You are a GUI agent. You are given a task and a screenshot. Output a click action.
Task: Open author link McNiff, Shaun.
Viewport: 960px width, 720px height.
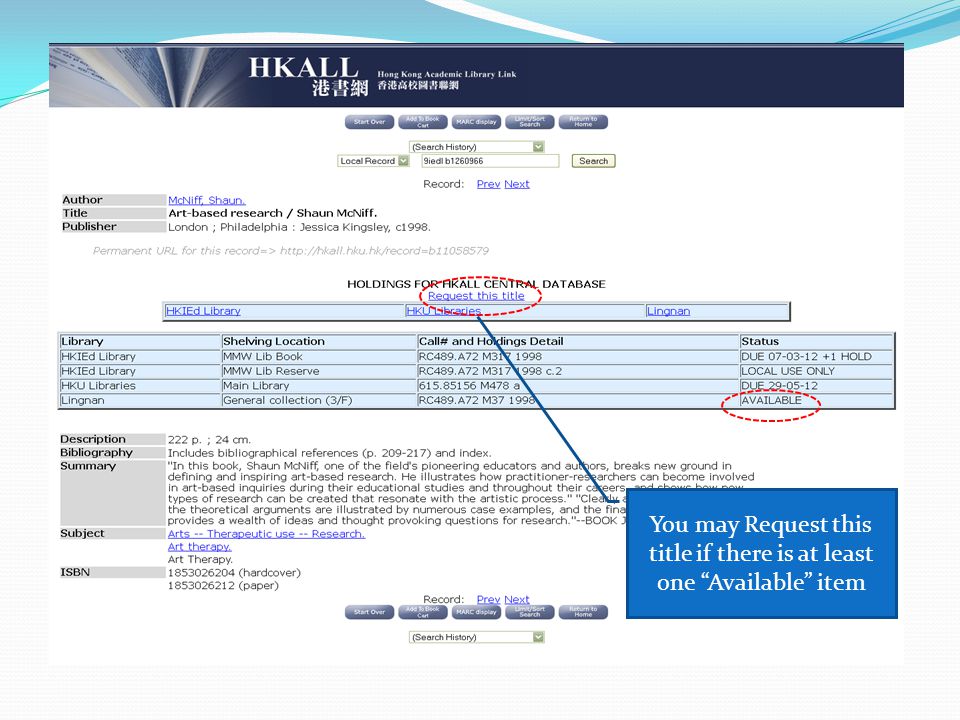tap(206, 200)
